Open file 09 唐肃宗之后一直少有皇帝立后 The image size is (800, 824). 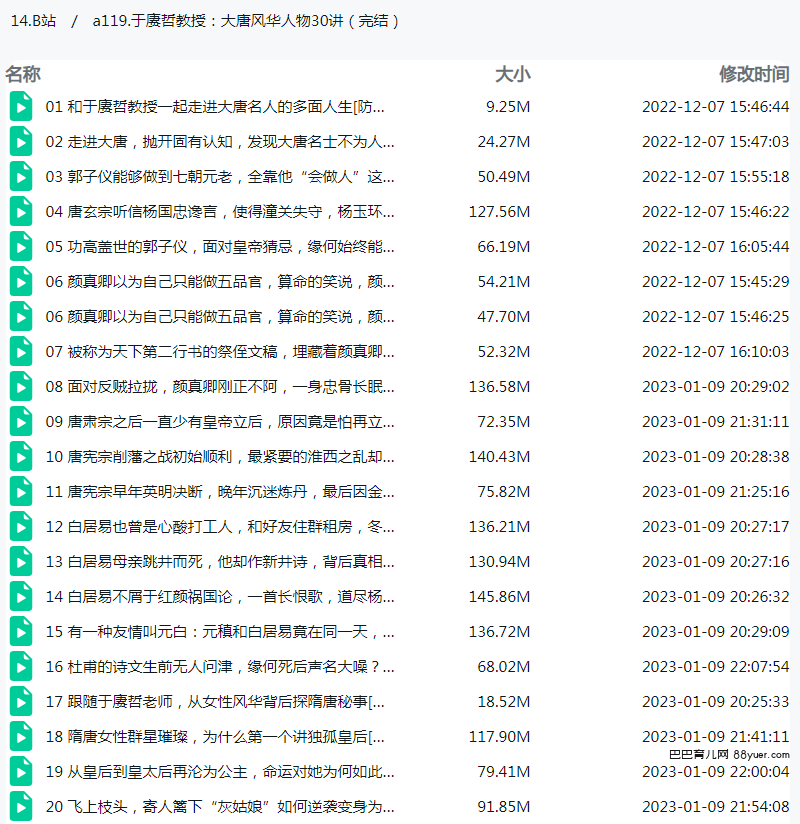click(x=220, y=421)
